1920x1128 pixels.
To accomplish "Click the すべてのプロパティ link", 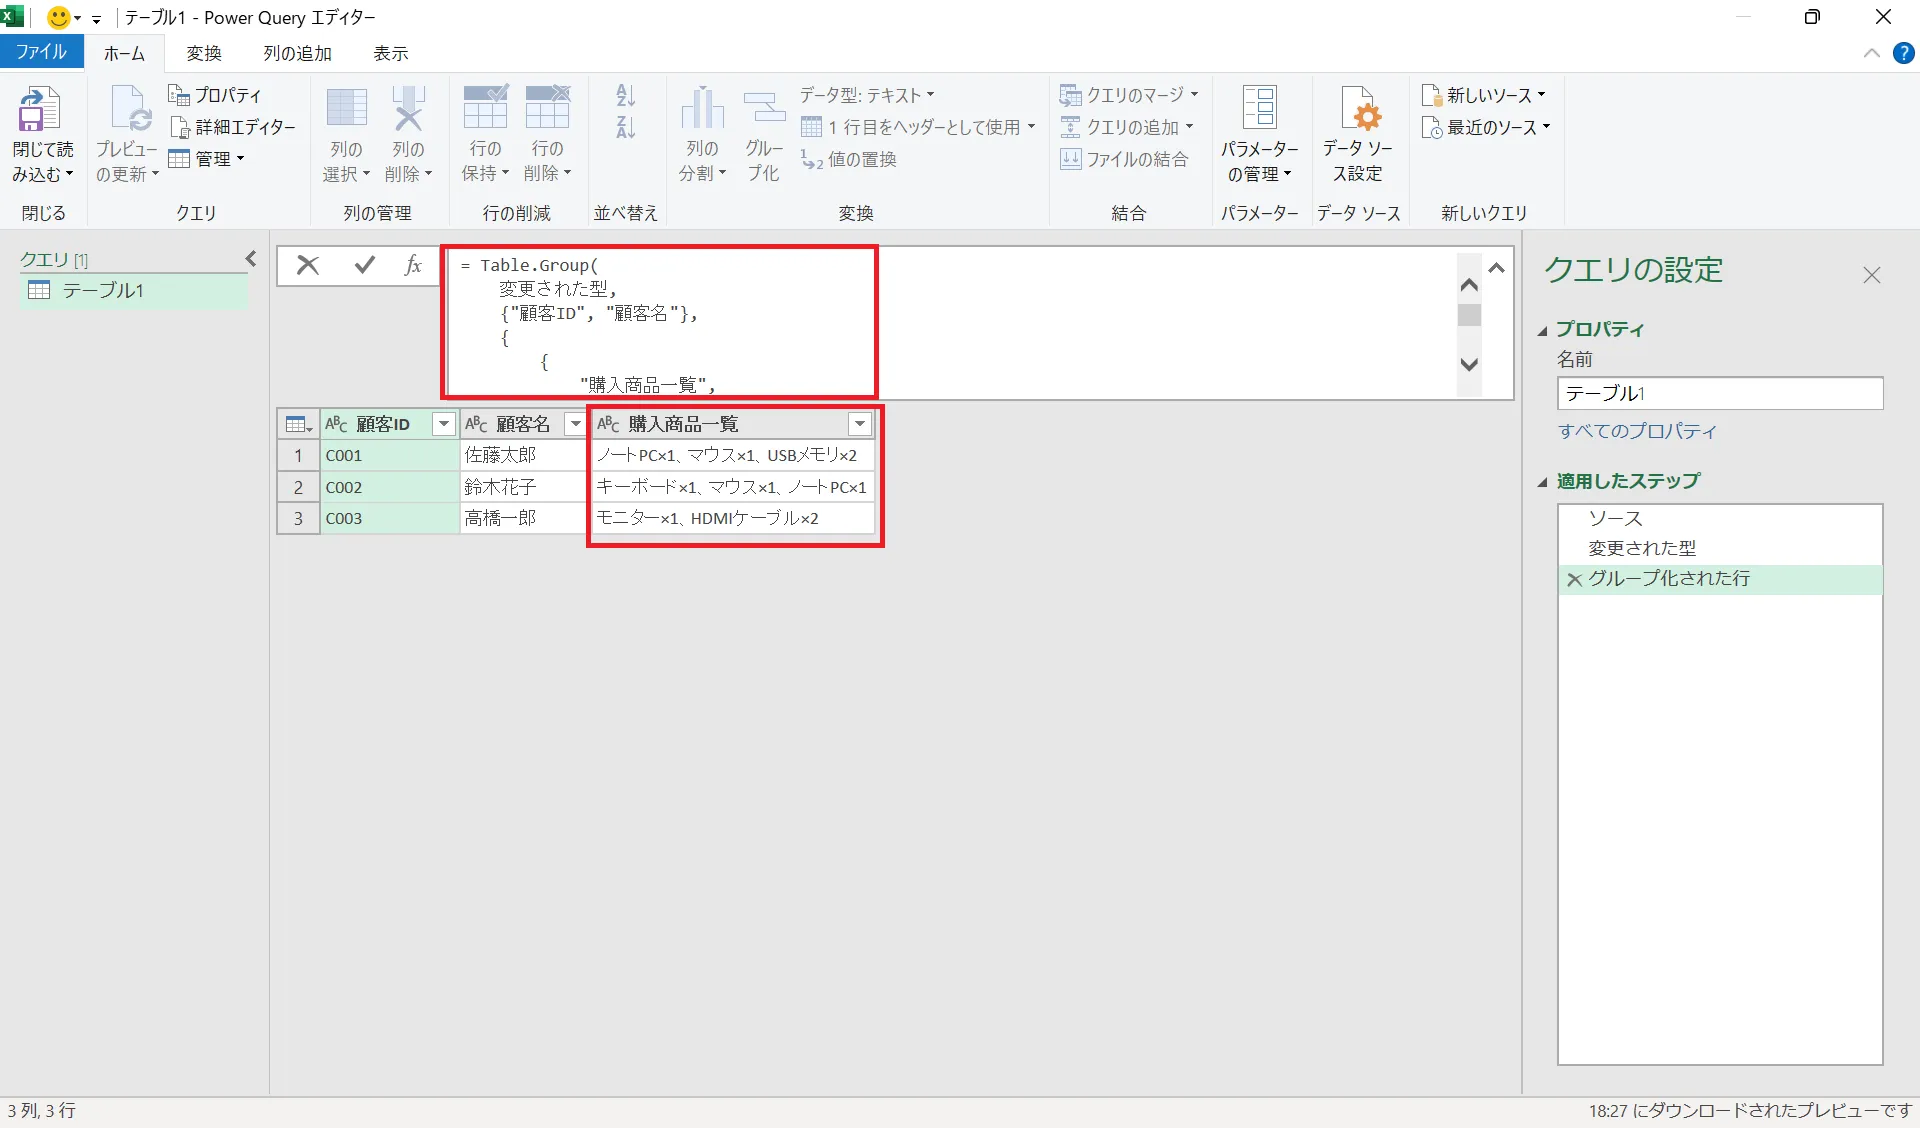I will tap(1636, 431).
